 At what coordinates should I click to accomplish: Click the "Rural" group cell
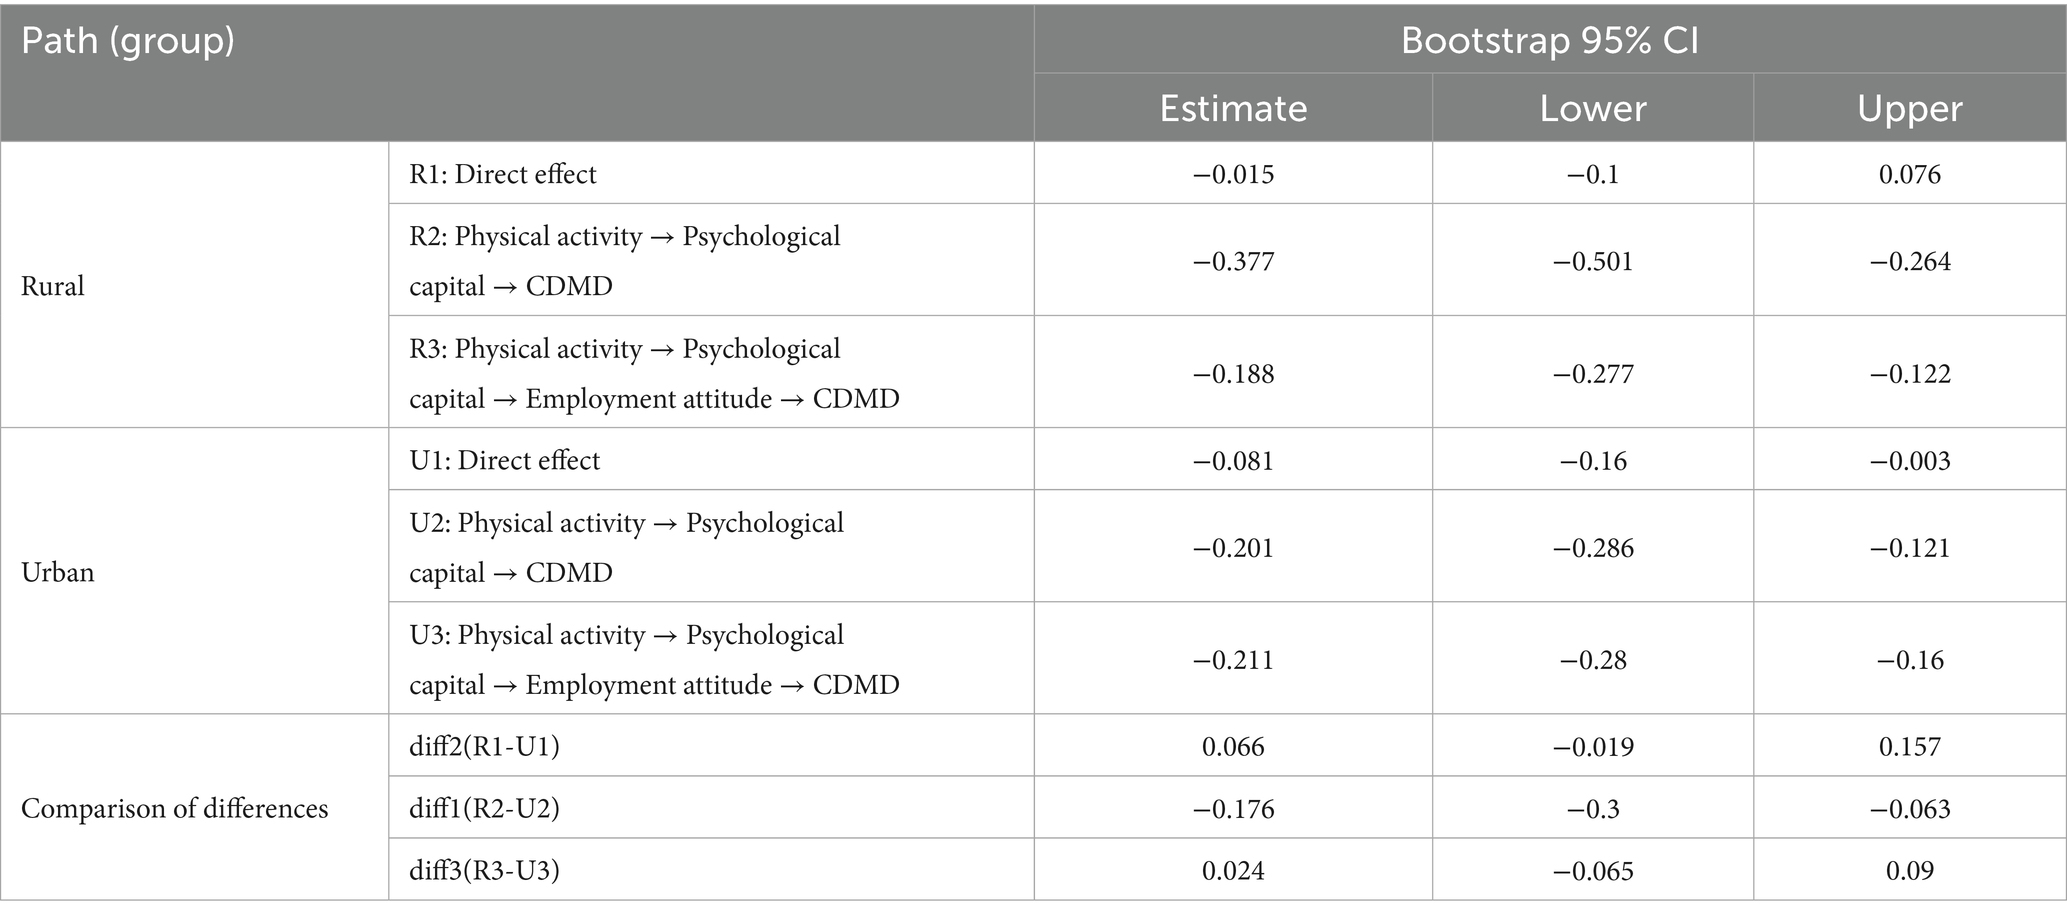tap(53, 286)
